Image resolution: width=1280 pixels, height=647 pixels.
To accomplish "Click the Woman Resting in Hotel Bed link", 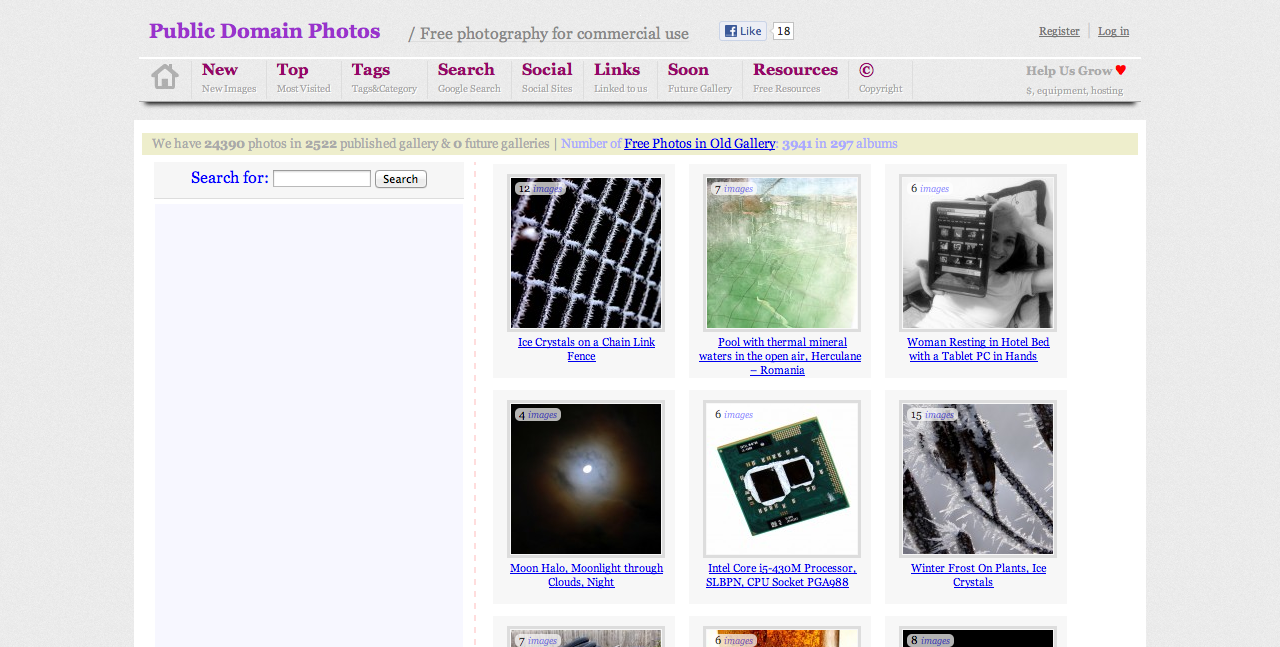I will click(978, 349).
